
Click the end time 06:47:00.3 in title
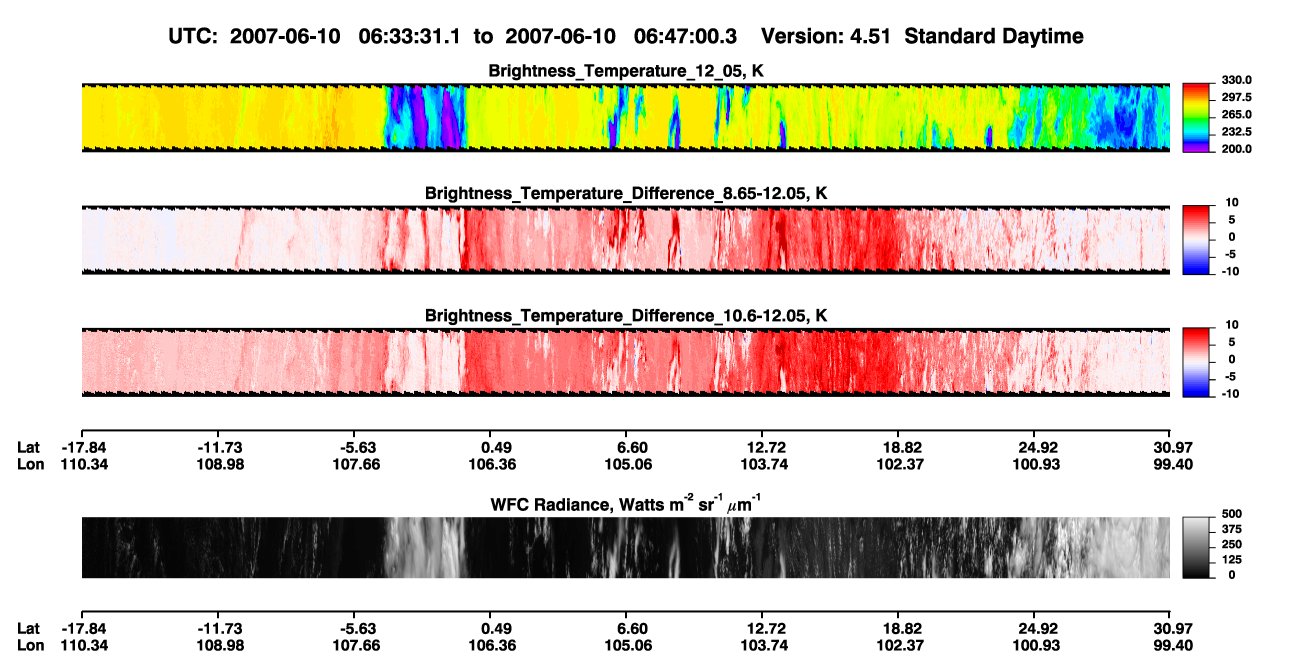(x=685, y=36)
